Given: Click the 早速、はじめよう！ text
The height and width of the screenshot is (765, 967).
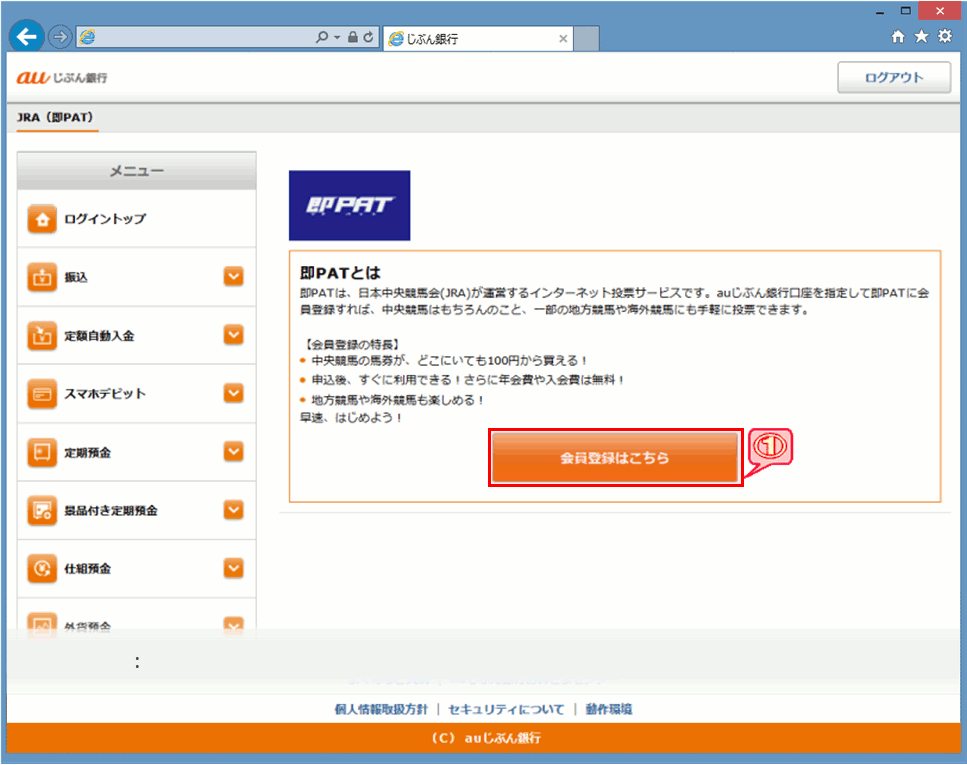Looking at the screenshot, I should (352, 418).
